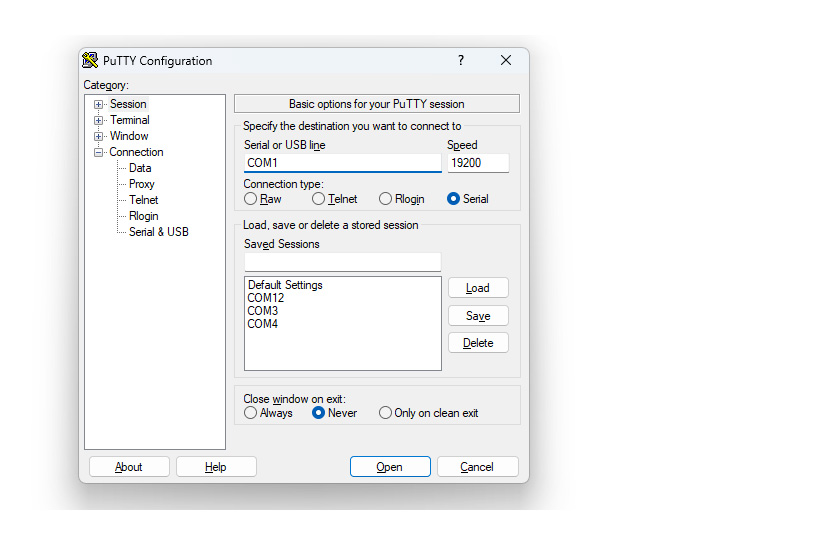Collapse the Connection tree node
Image resolution: width=830 pixels, height=544 pixels.
[98, 152]
